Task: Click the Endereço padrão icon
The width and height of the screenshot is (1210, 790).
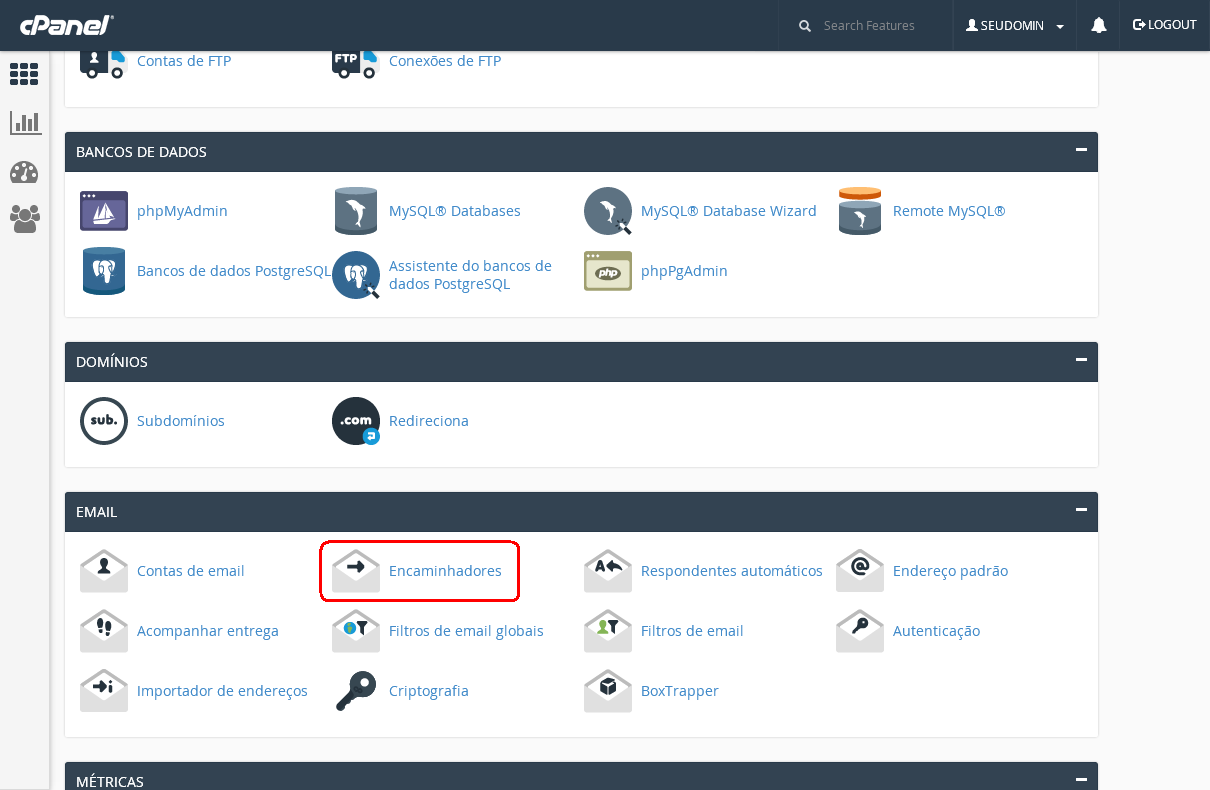Action: tap(860, 571)
